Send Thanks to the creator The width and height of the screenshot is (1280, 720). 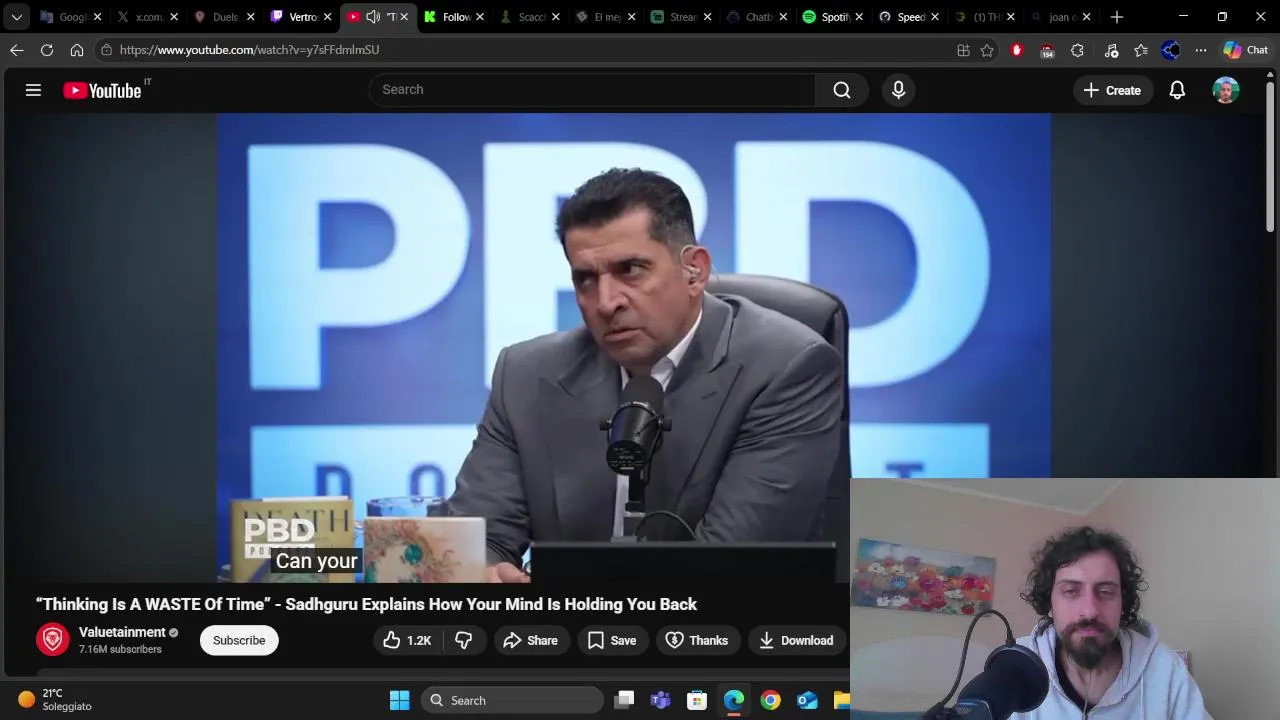(x=697, y=640)
